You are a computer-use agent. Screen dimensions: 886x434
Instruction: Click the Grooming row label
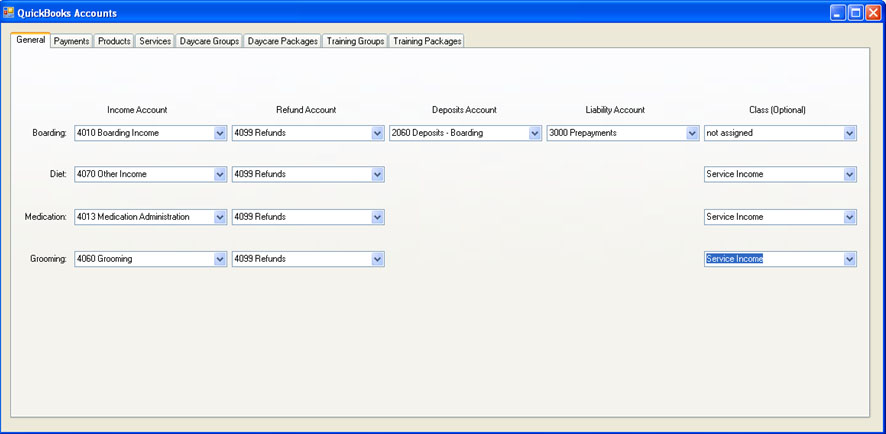(49, 259)
